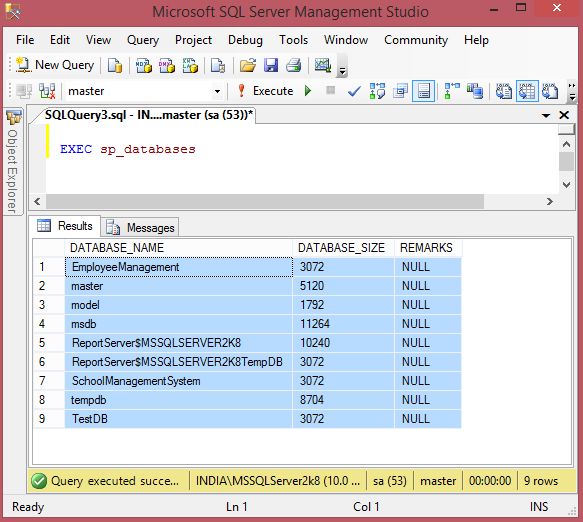This screenshot has width=583, height=522.
Task: Click the Activity Monitor icon
Action: click(x=323, y=65)
